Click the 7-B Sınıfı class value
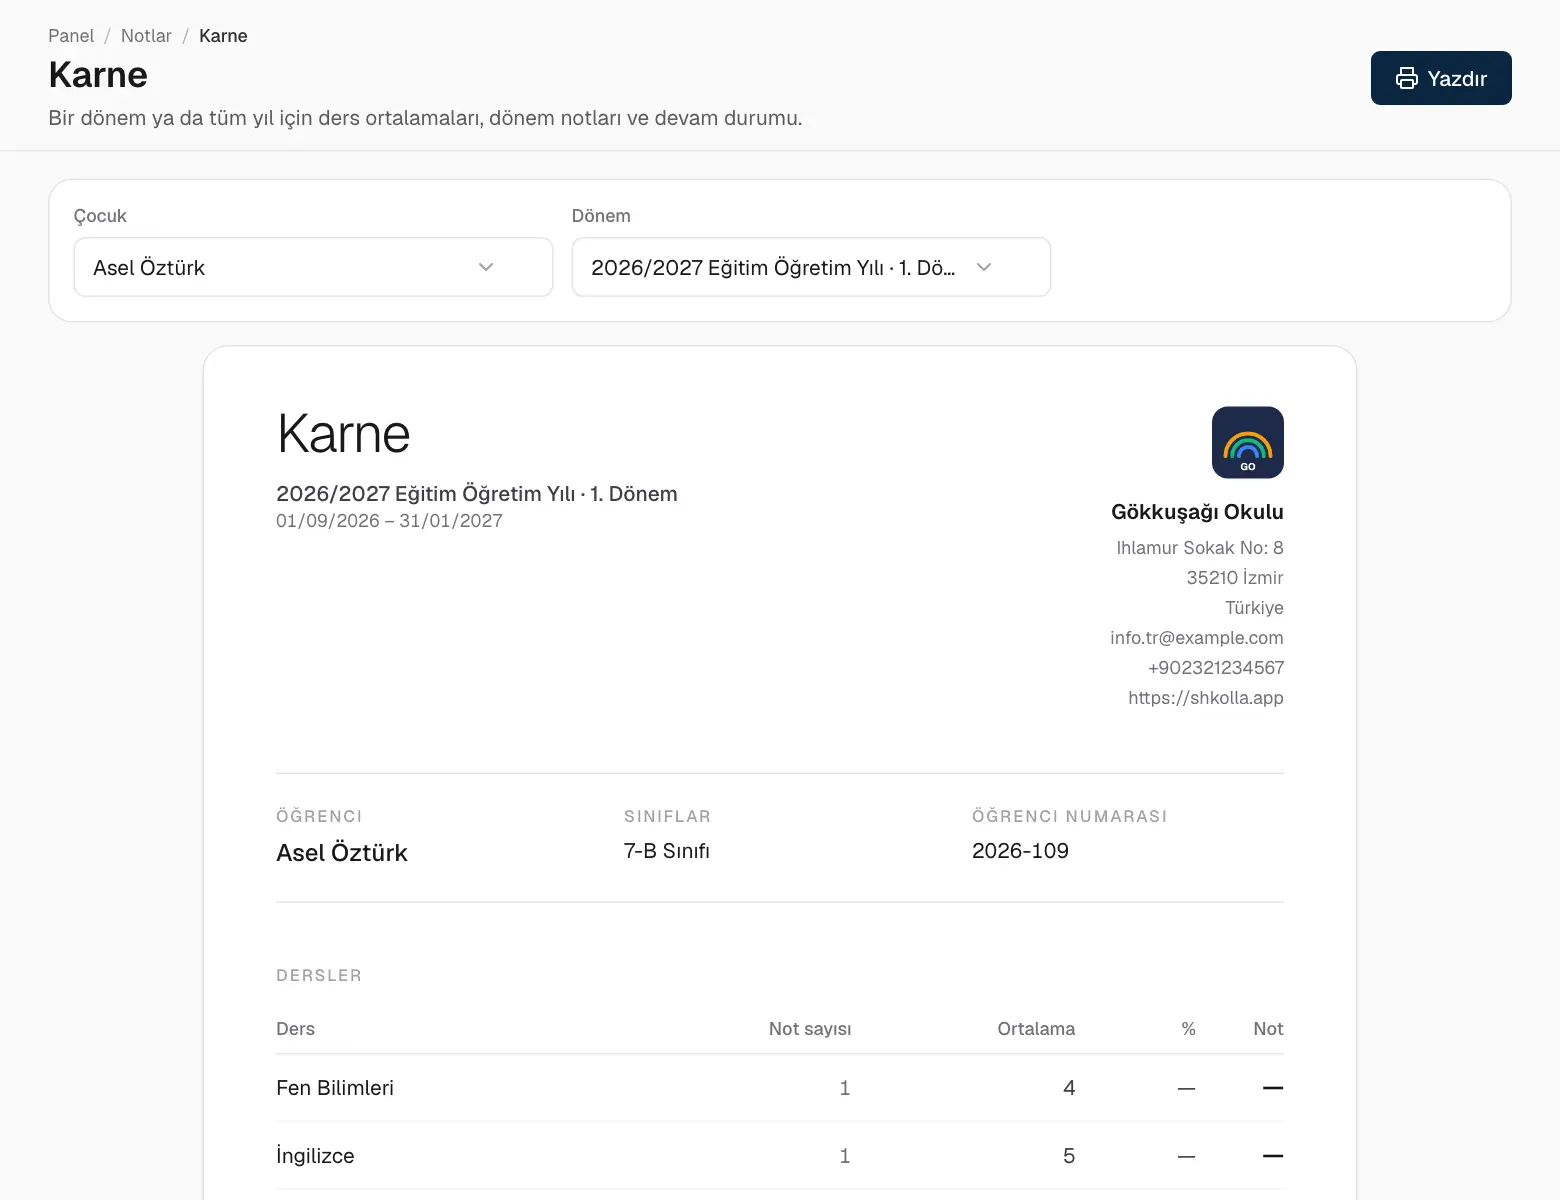 [x=667, y=851]
